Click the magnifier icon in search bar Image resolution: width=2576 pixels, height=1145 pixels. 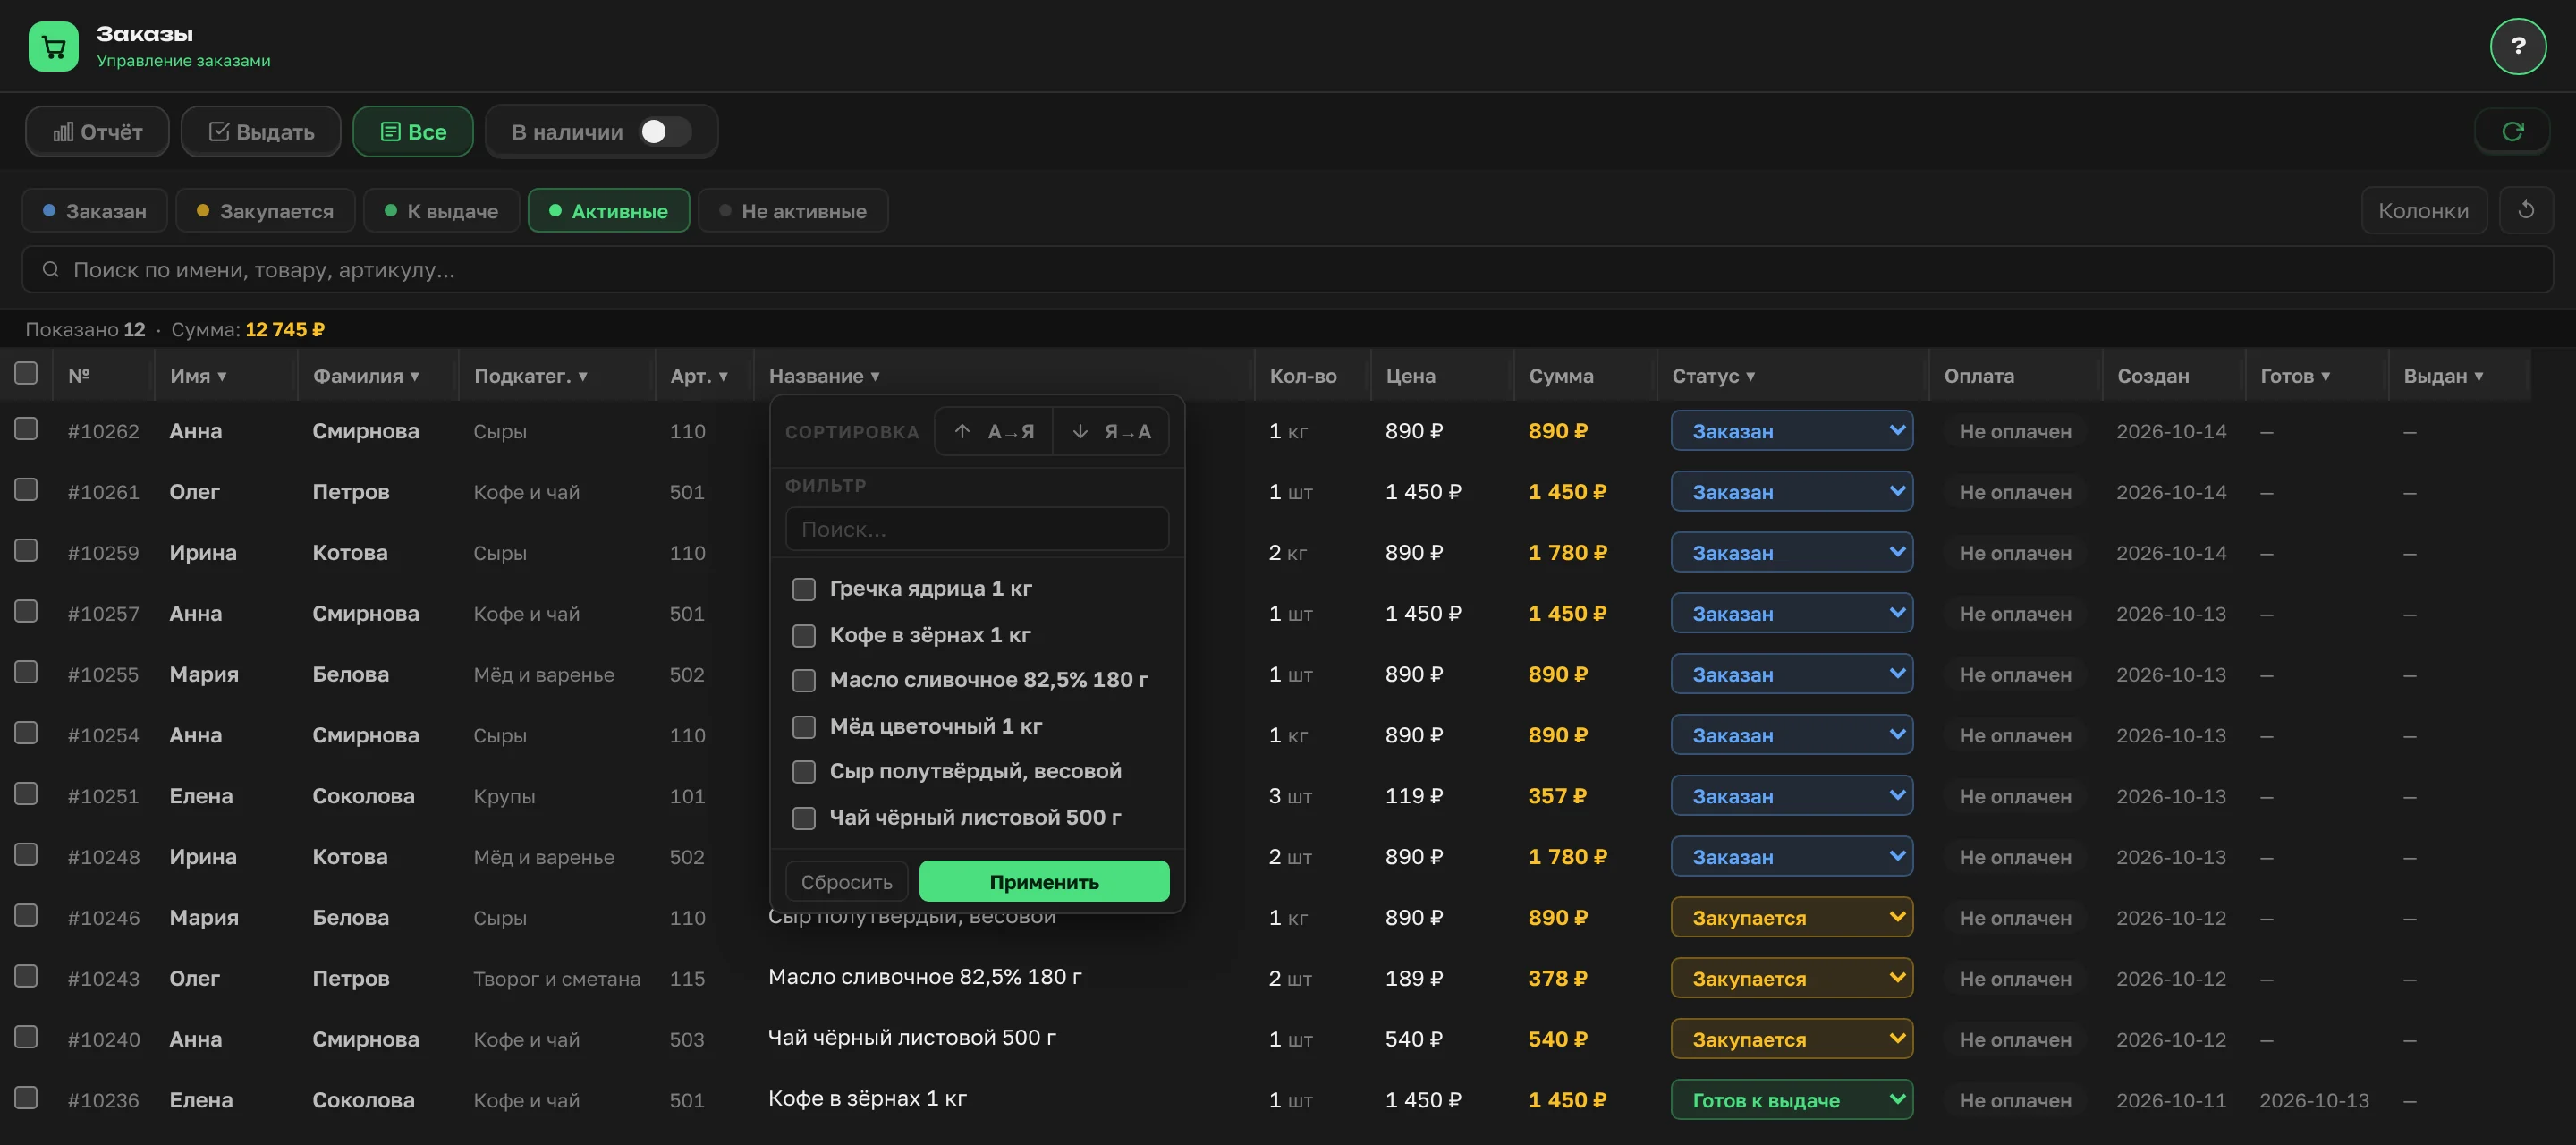(x=50, y=270)
